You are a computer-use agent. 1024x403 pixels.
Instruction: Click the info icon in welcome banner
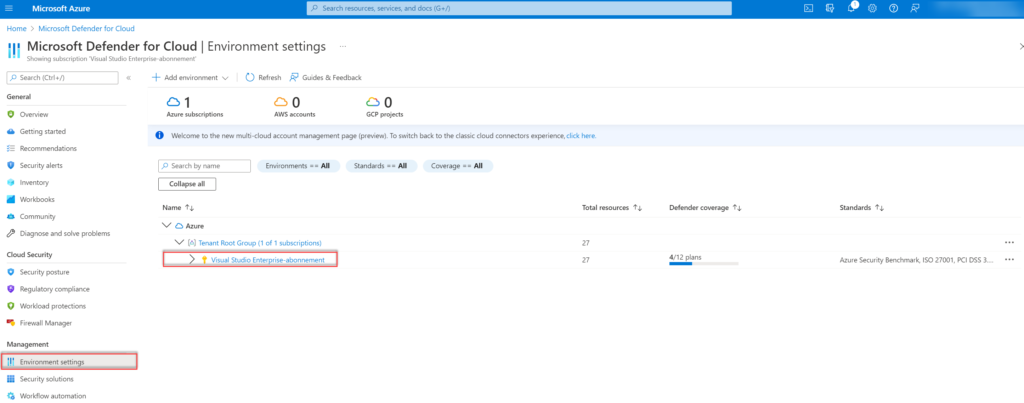click(159, 136)
